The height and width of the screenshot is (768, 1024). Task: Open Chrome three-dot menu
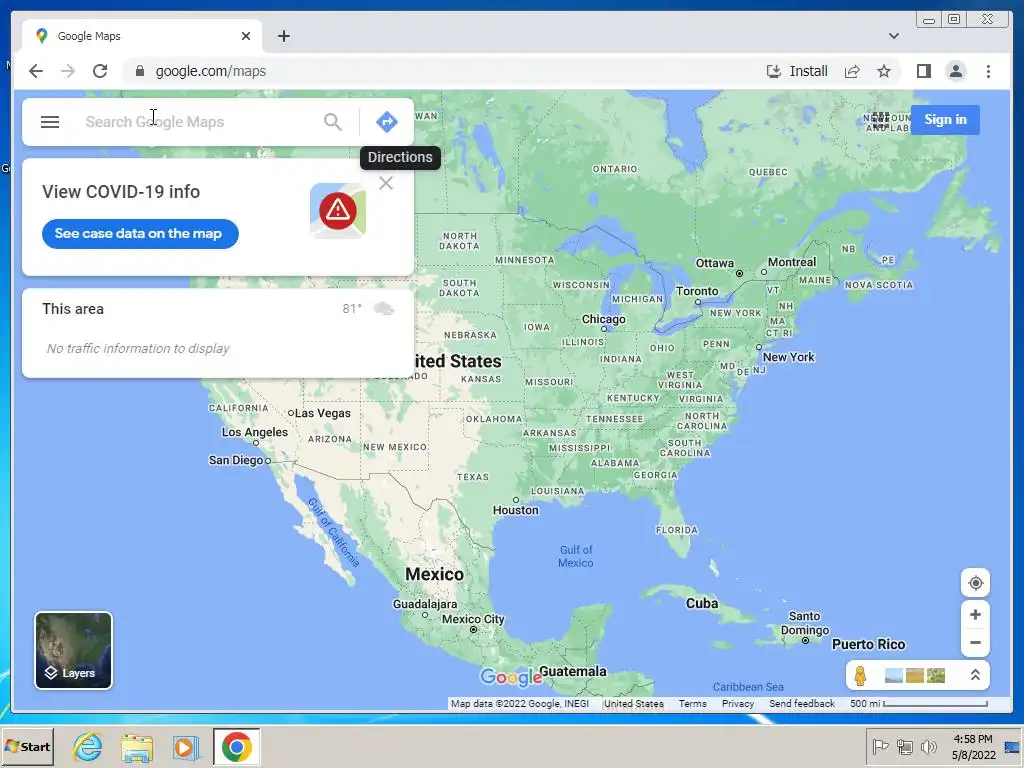tap(988, 71)
